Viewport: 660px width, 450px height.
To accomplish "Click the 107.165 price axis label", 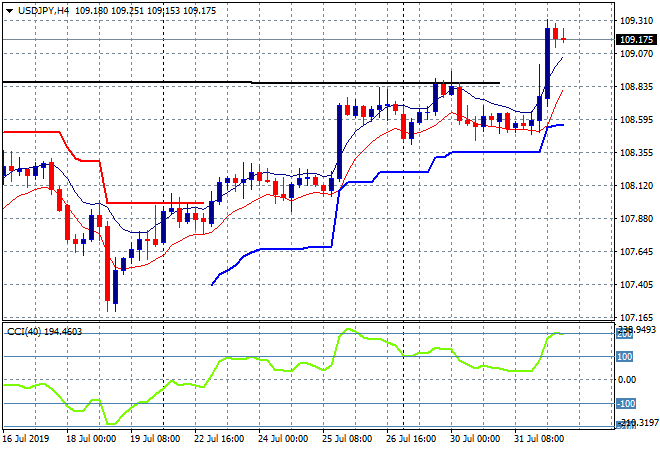I will 636,317.
